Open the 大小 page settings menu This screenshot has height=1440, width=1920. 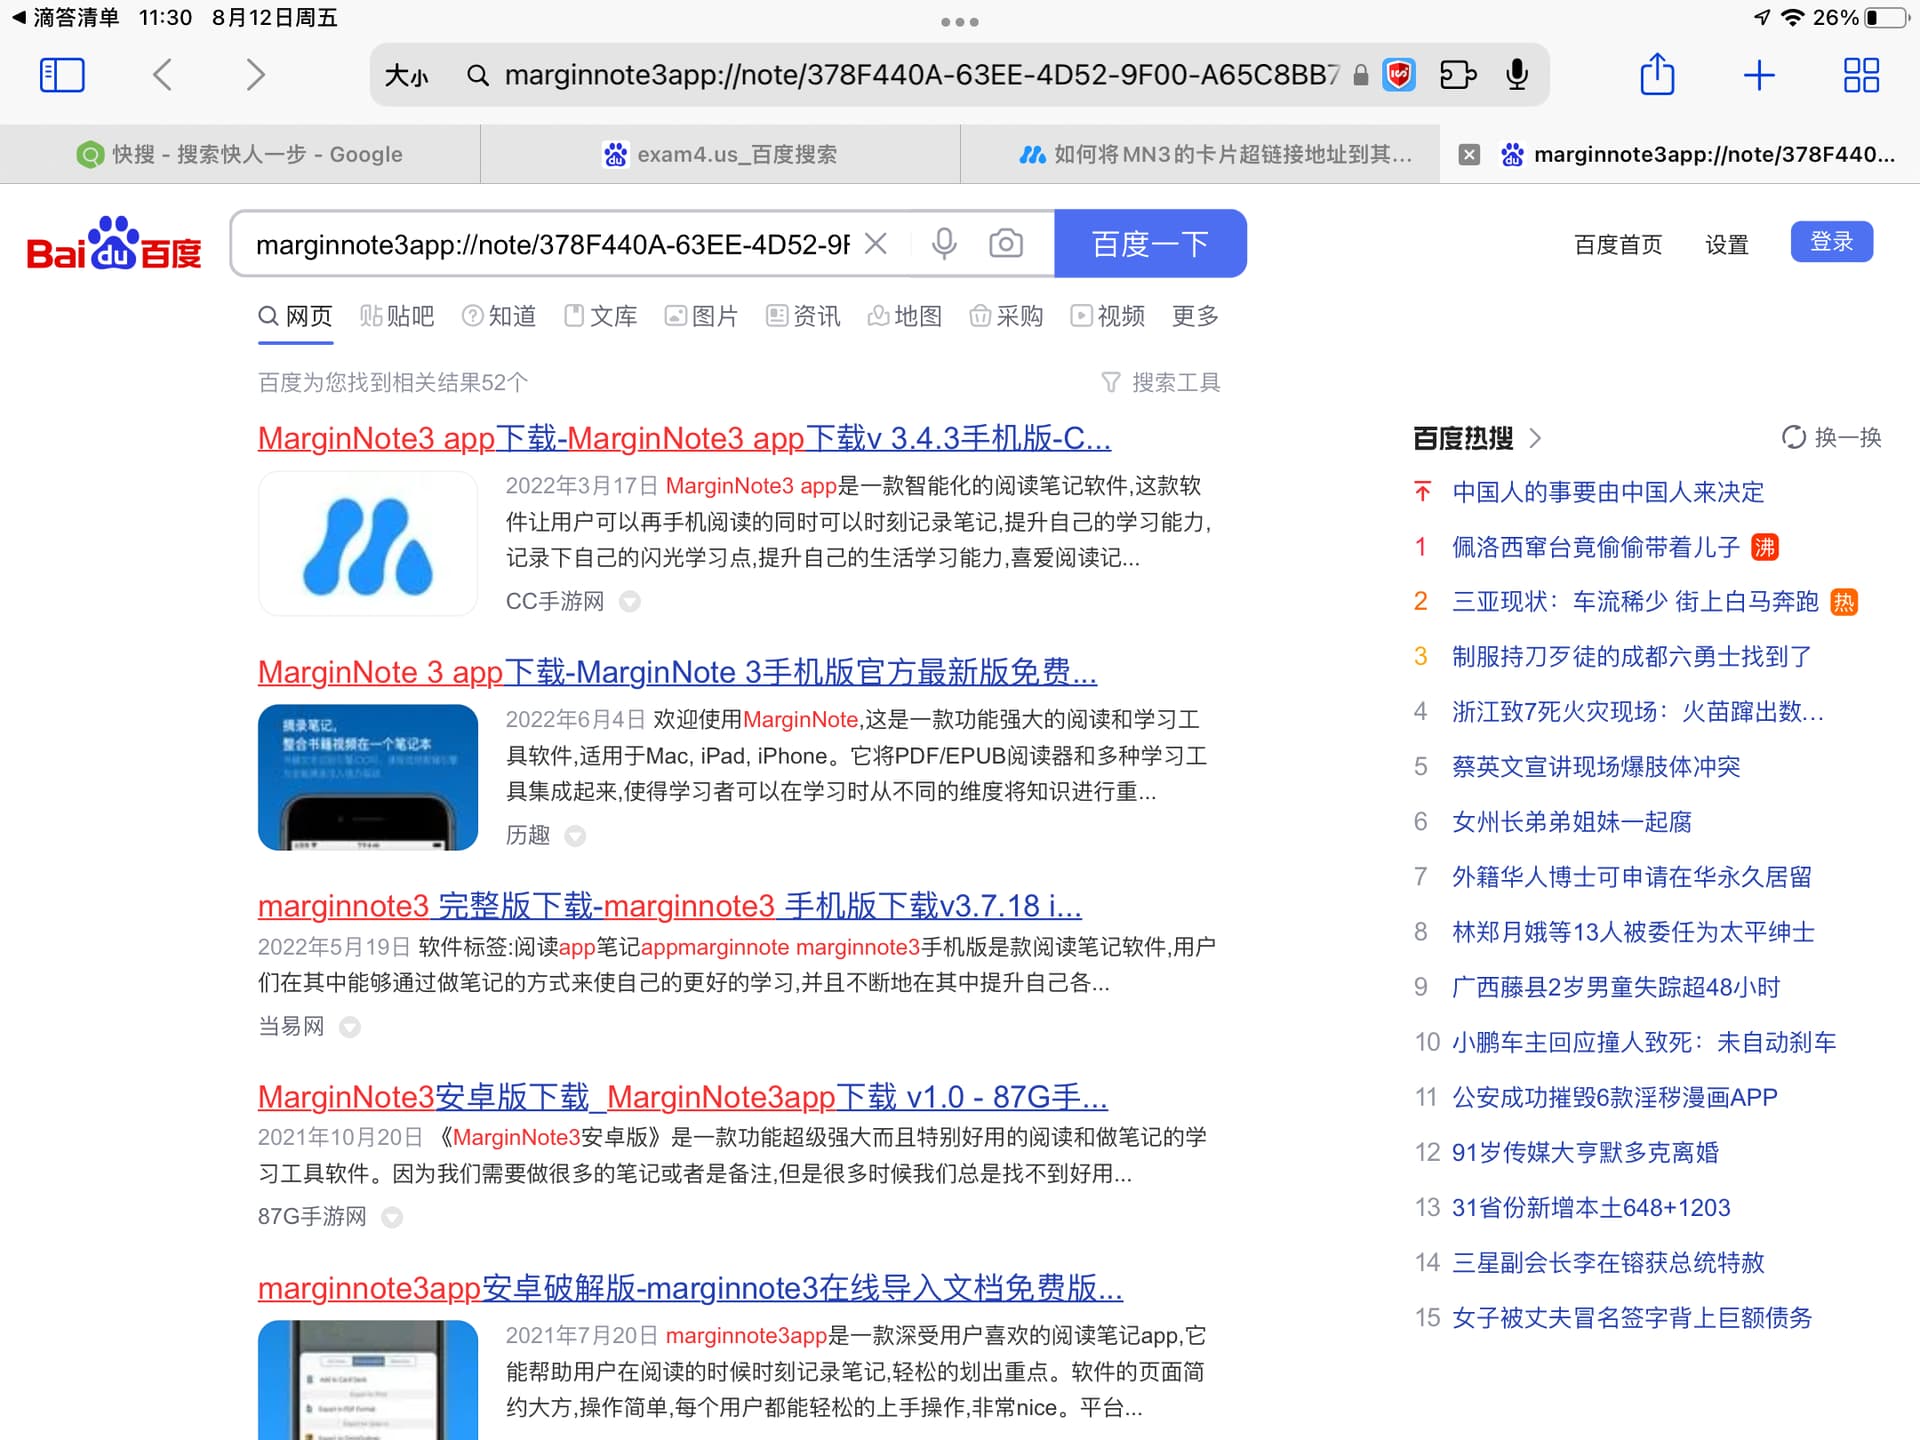(406, 75)
